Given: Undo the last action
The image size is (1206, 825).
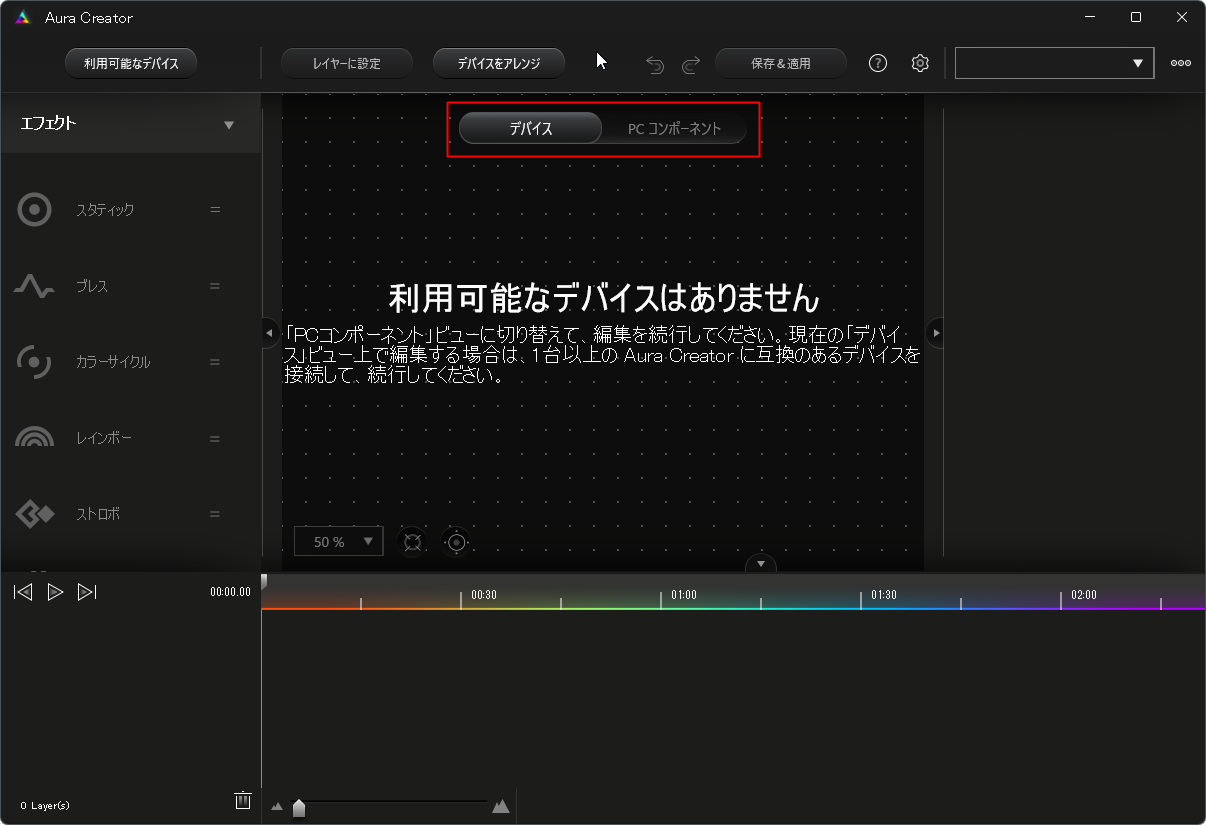Looking at the screenshot, I should [655, 65].
